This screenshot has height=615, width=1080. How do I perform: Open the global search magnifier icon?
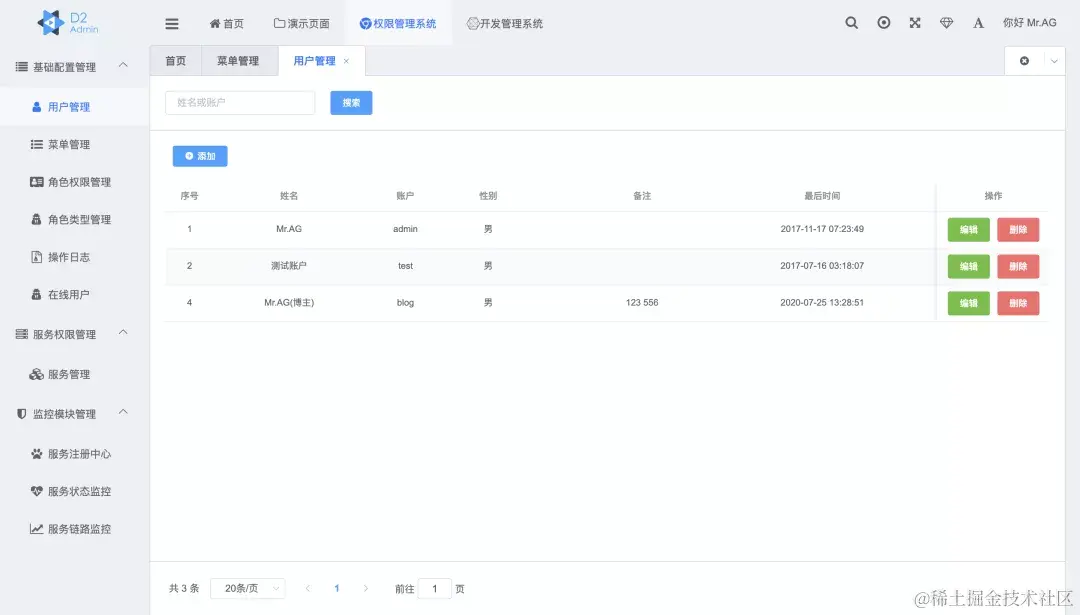851,22
